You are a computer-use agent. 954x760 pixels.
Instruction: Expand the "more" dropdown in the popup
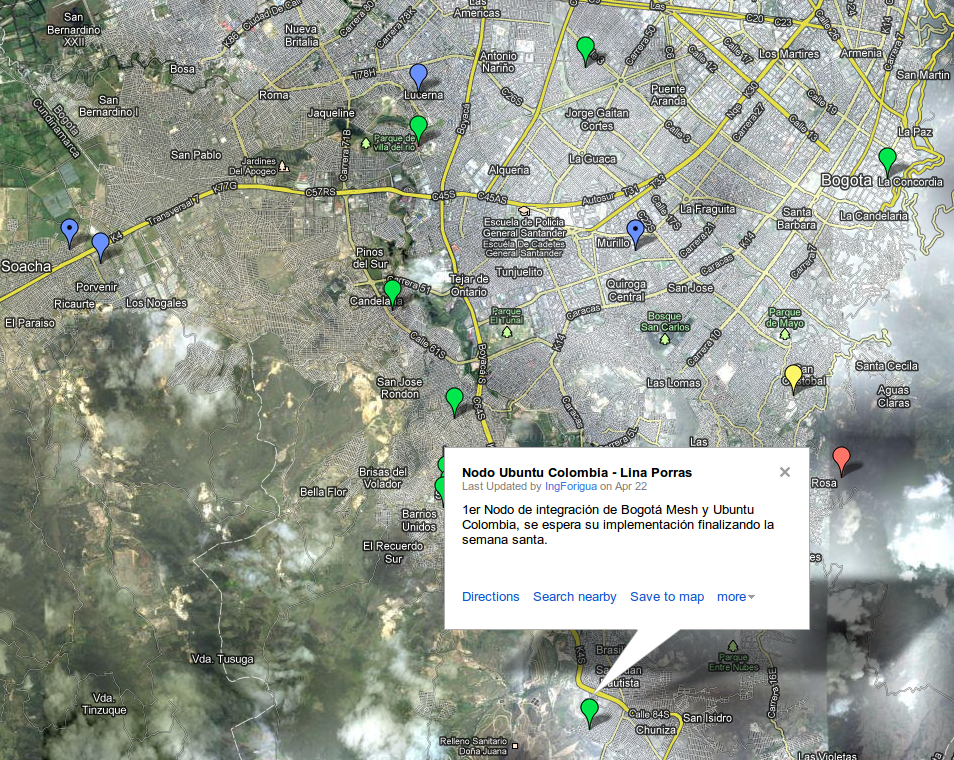coord(735,597)
